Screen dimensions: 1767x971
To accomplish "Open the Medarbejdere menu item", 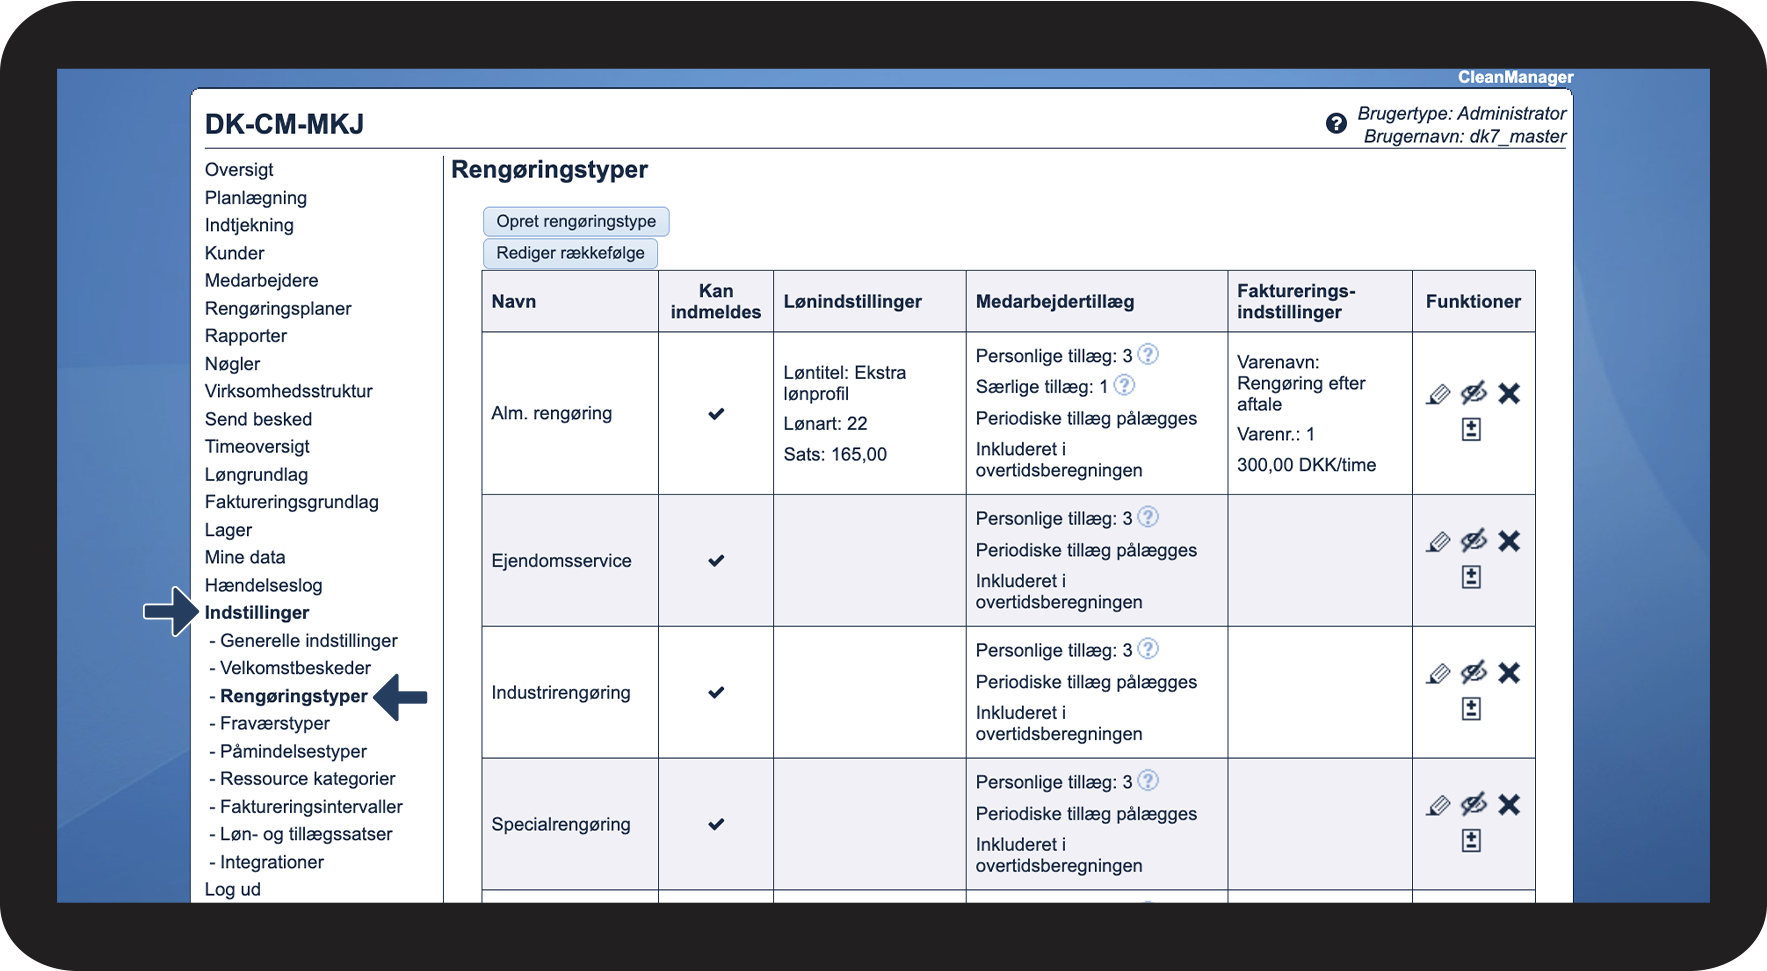I will click(261, 281).
